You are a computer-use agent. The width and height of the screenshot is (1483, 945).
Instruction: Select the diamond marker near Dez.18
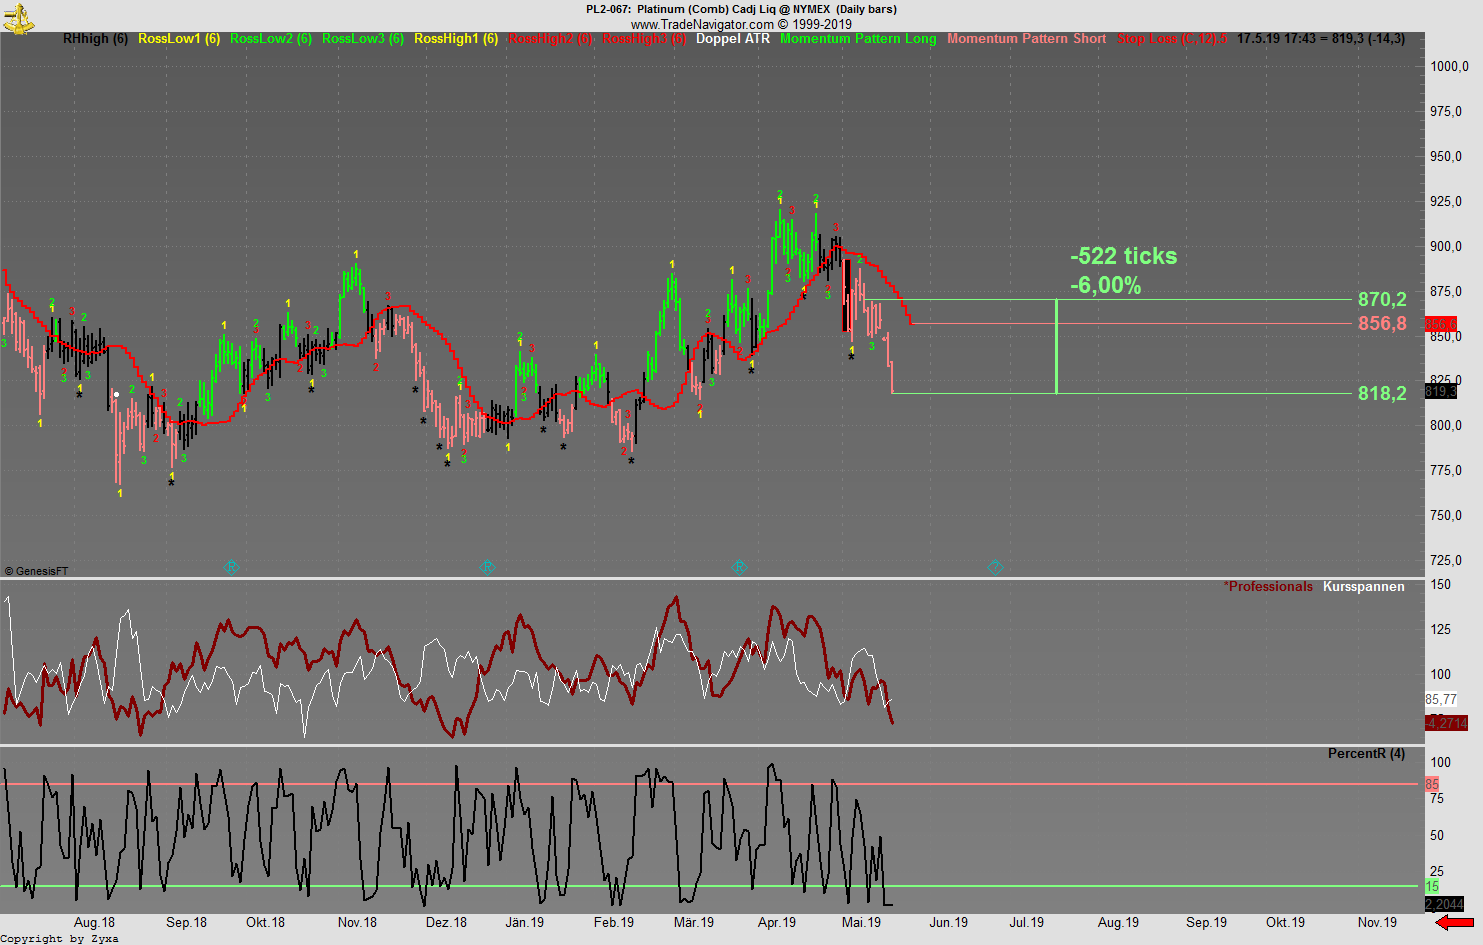(488, 567)
